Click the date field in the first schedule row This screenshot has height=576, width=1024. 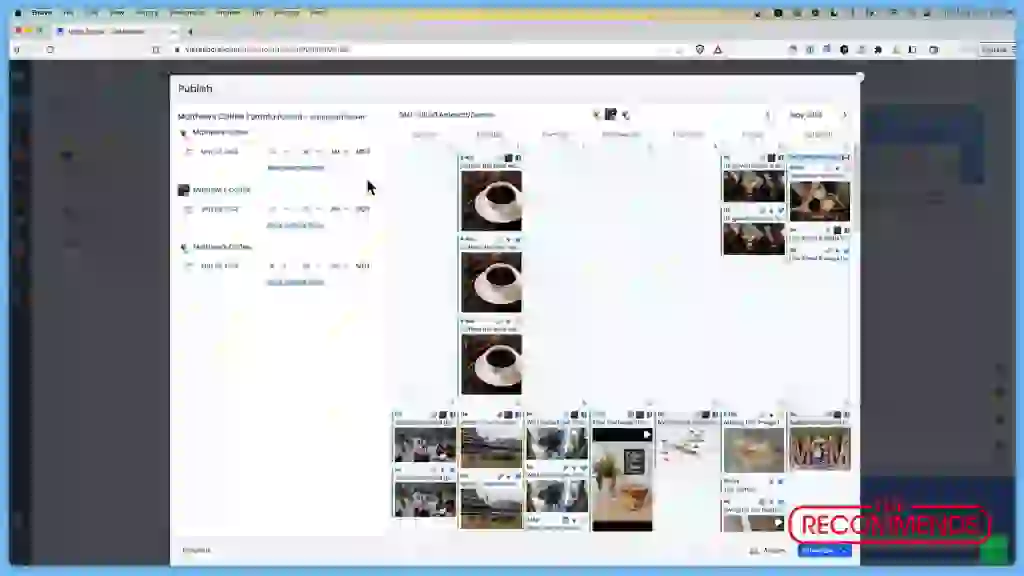pyautogui.click(x=219, y=152)
